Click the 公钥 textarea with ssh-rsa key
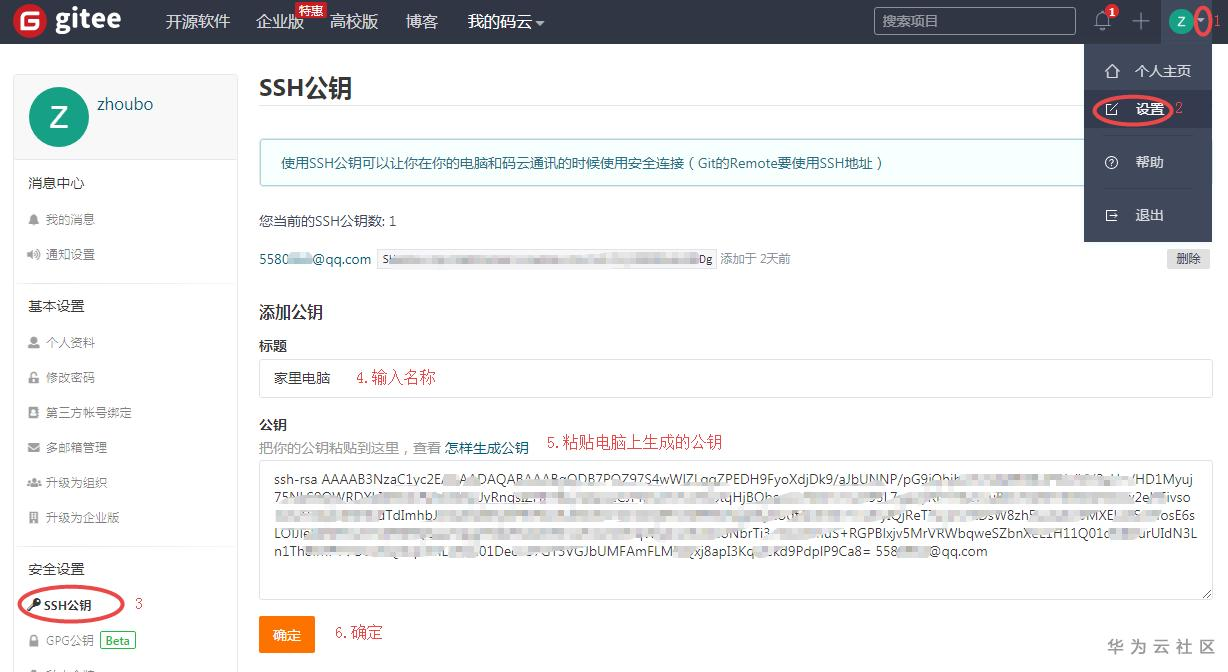This screenshot has height=672, width=1228. [735, 530]
